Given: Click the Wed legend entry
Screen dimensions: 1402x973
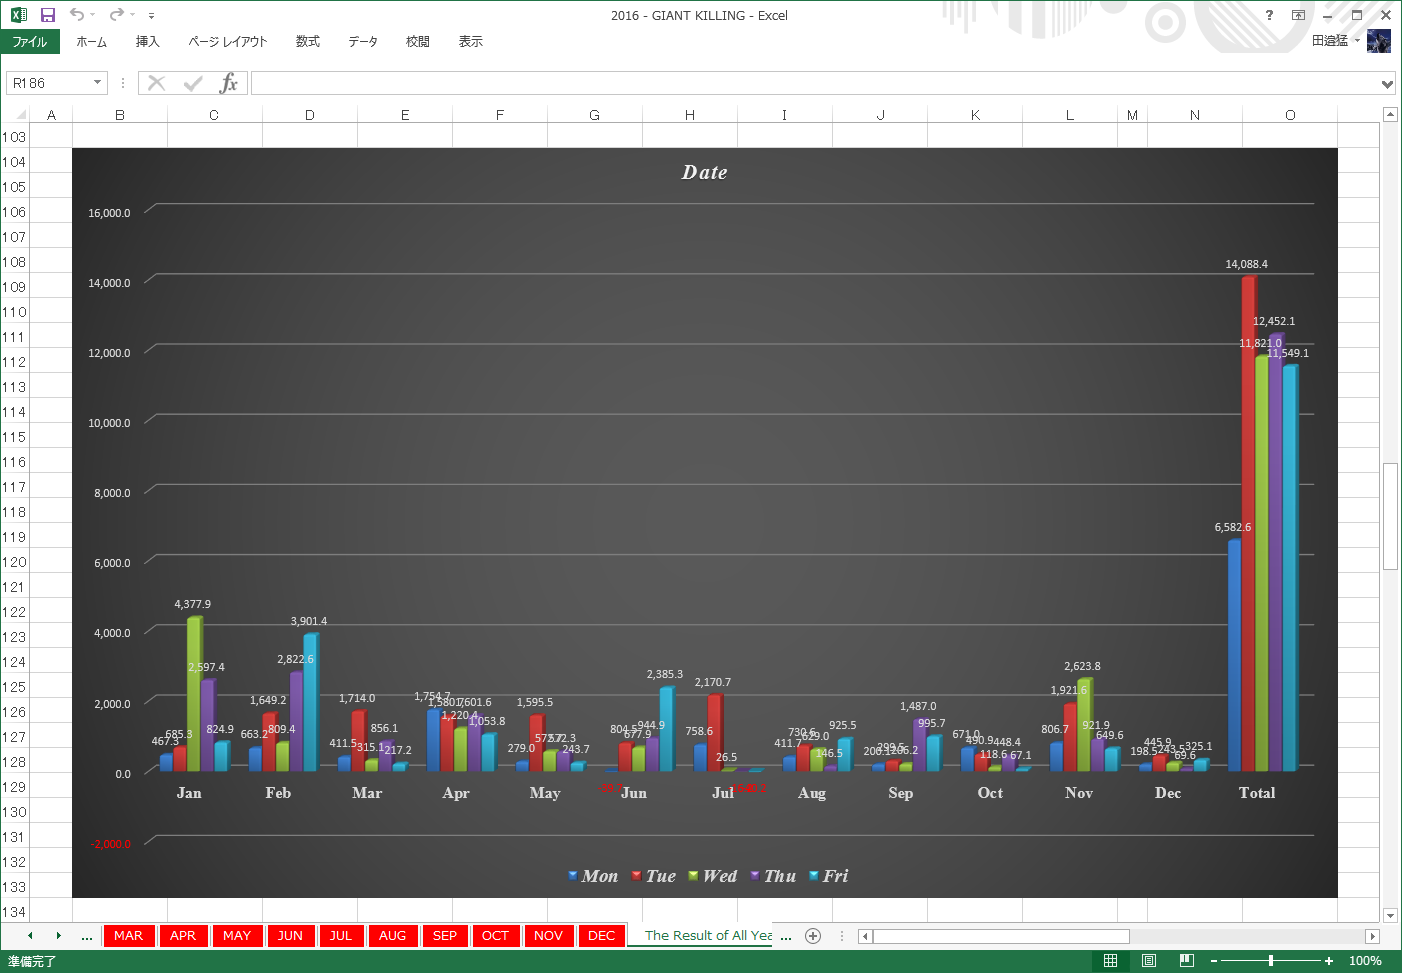Looking at the screenshot, I should [x=712, y=876].
